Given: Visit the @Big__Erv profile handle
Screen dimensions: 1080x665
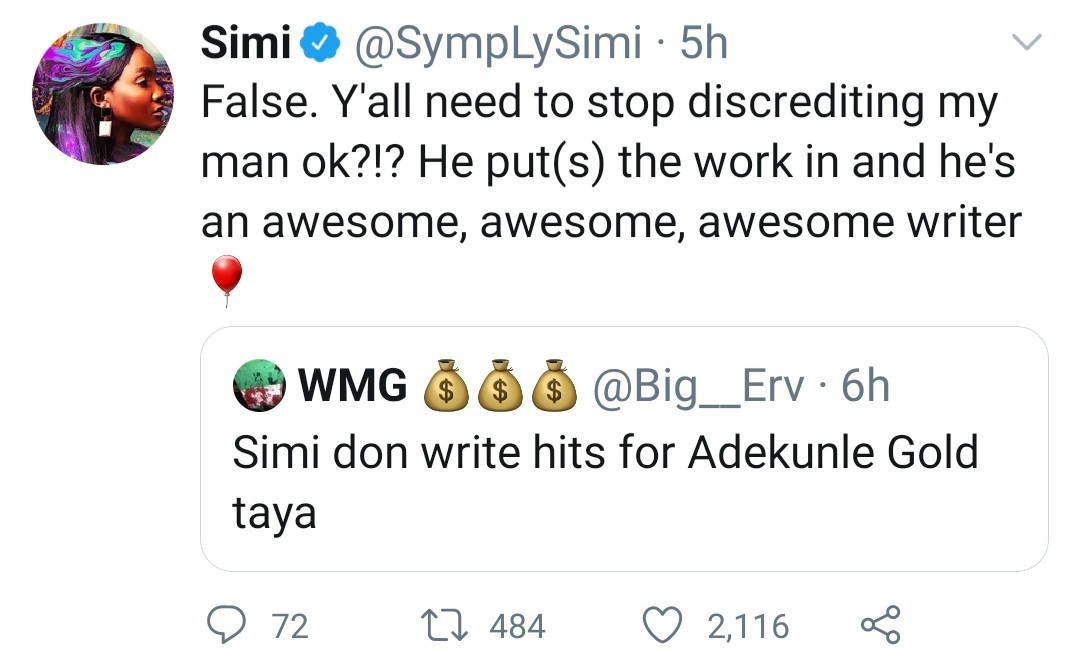Looking at the screenshot, I should tap(700, 387).
